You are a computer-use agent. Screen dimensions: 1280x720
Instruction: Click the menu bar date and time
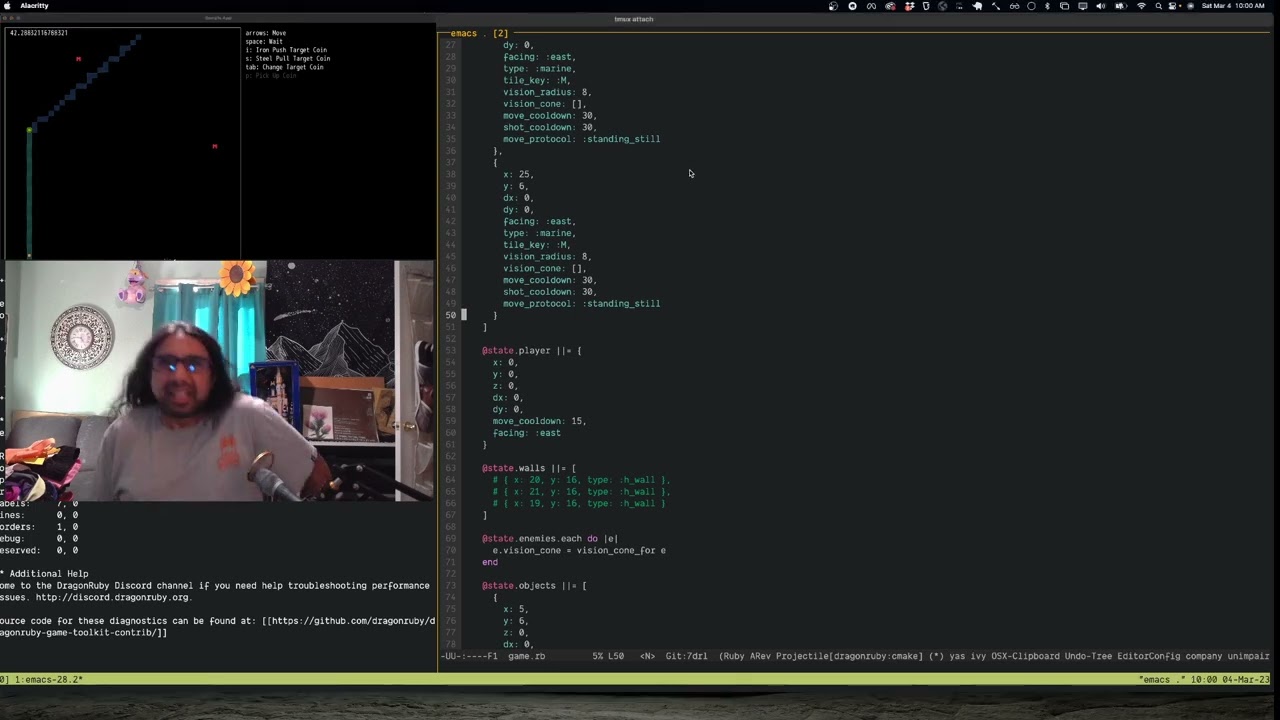click(x=1233, y=6)
